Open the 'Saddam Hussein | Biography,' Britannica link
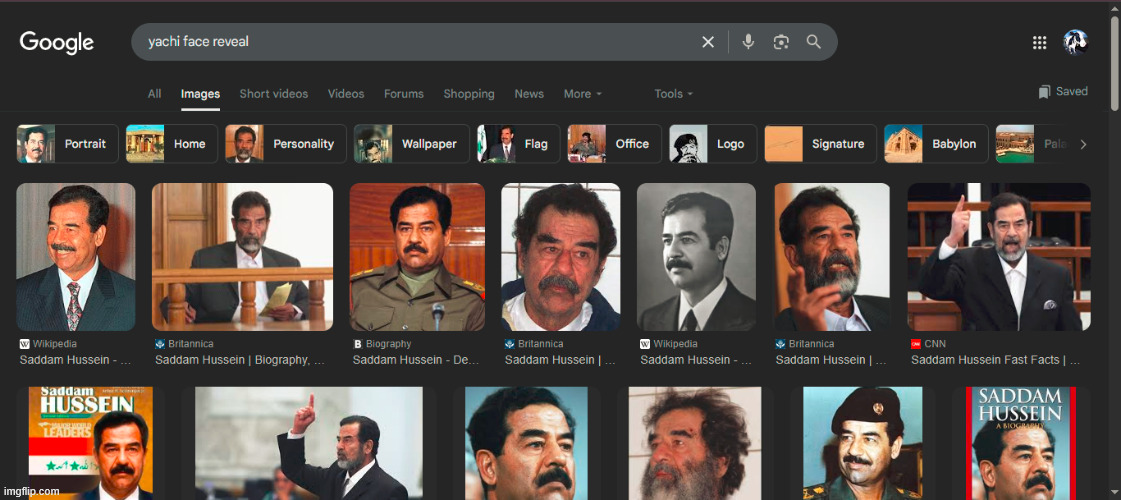The image size is (1121, 500). point(239,360)
